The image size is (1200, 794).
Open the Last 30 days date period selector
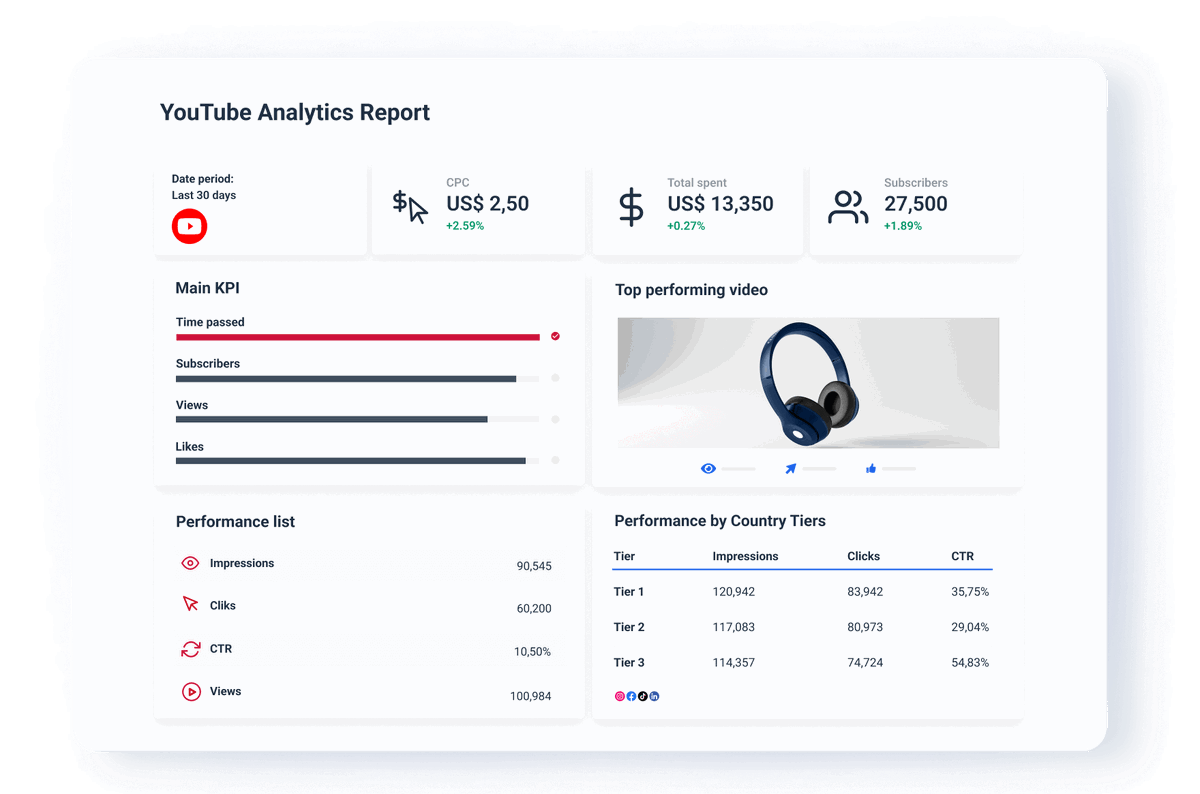(x=205, y=195)
